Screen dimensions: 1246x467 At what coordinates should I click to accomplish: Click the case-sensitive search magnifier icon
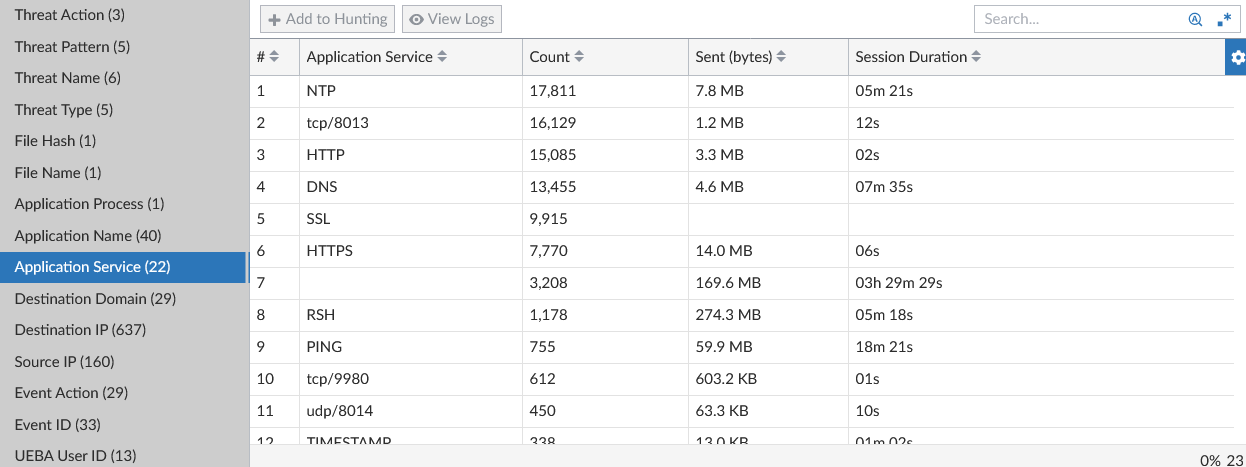pyautogui.click(x=1195, y=19)
